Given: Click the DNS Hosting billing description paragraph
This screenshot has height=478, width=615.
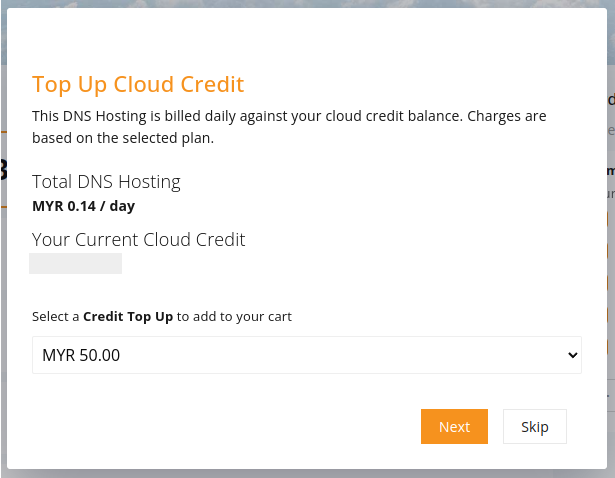Looking at the screenshot, I should click(289, 127).
